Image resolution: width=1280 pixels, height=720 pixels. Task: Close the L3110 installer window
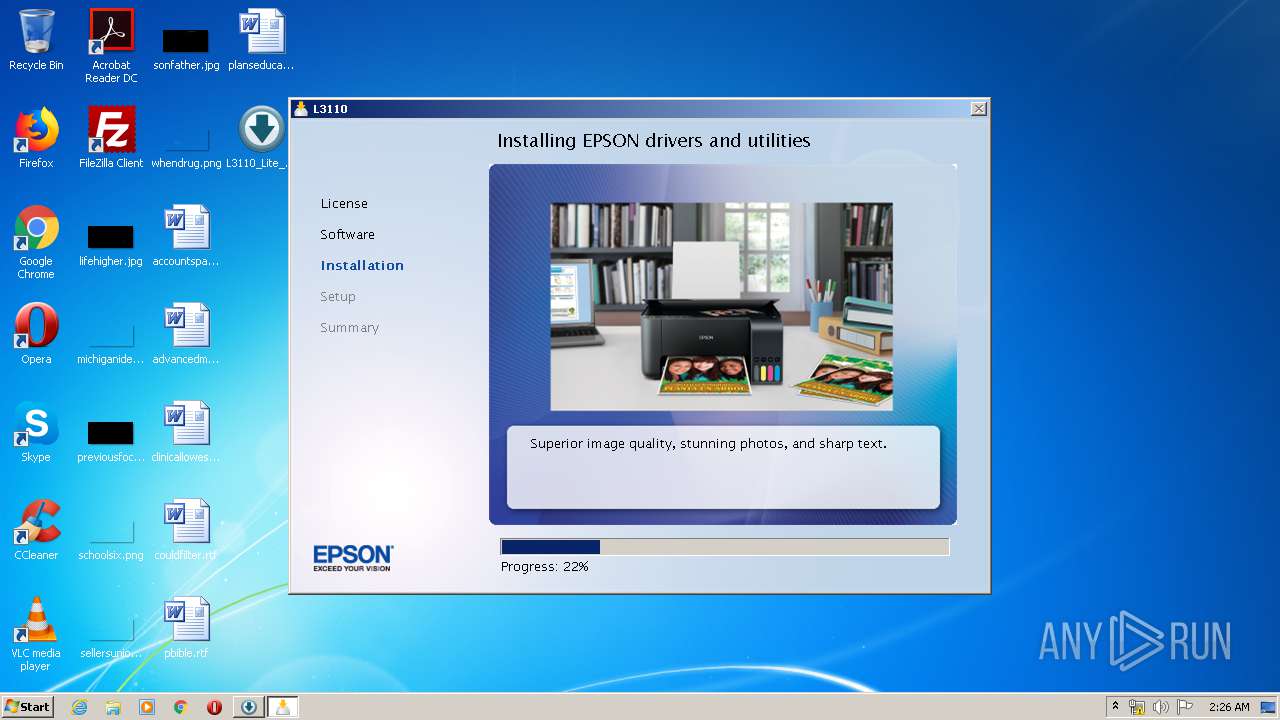[x=979, y=108]
